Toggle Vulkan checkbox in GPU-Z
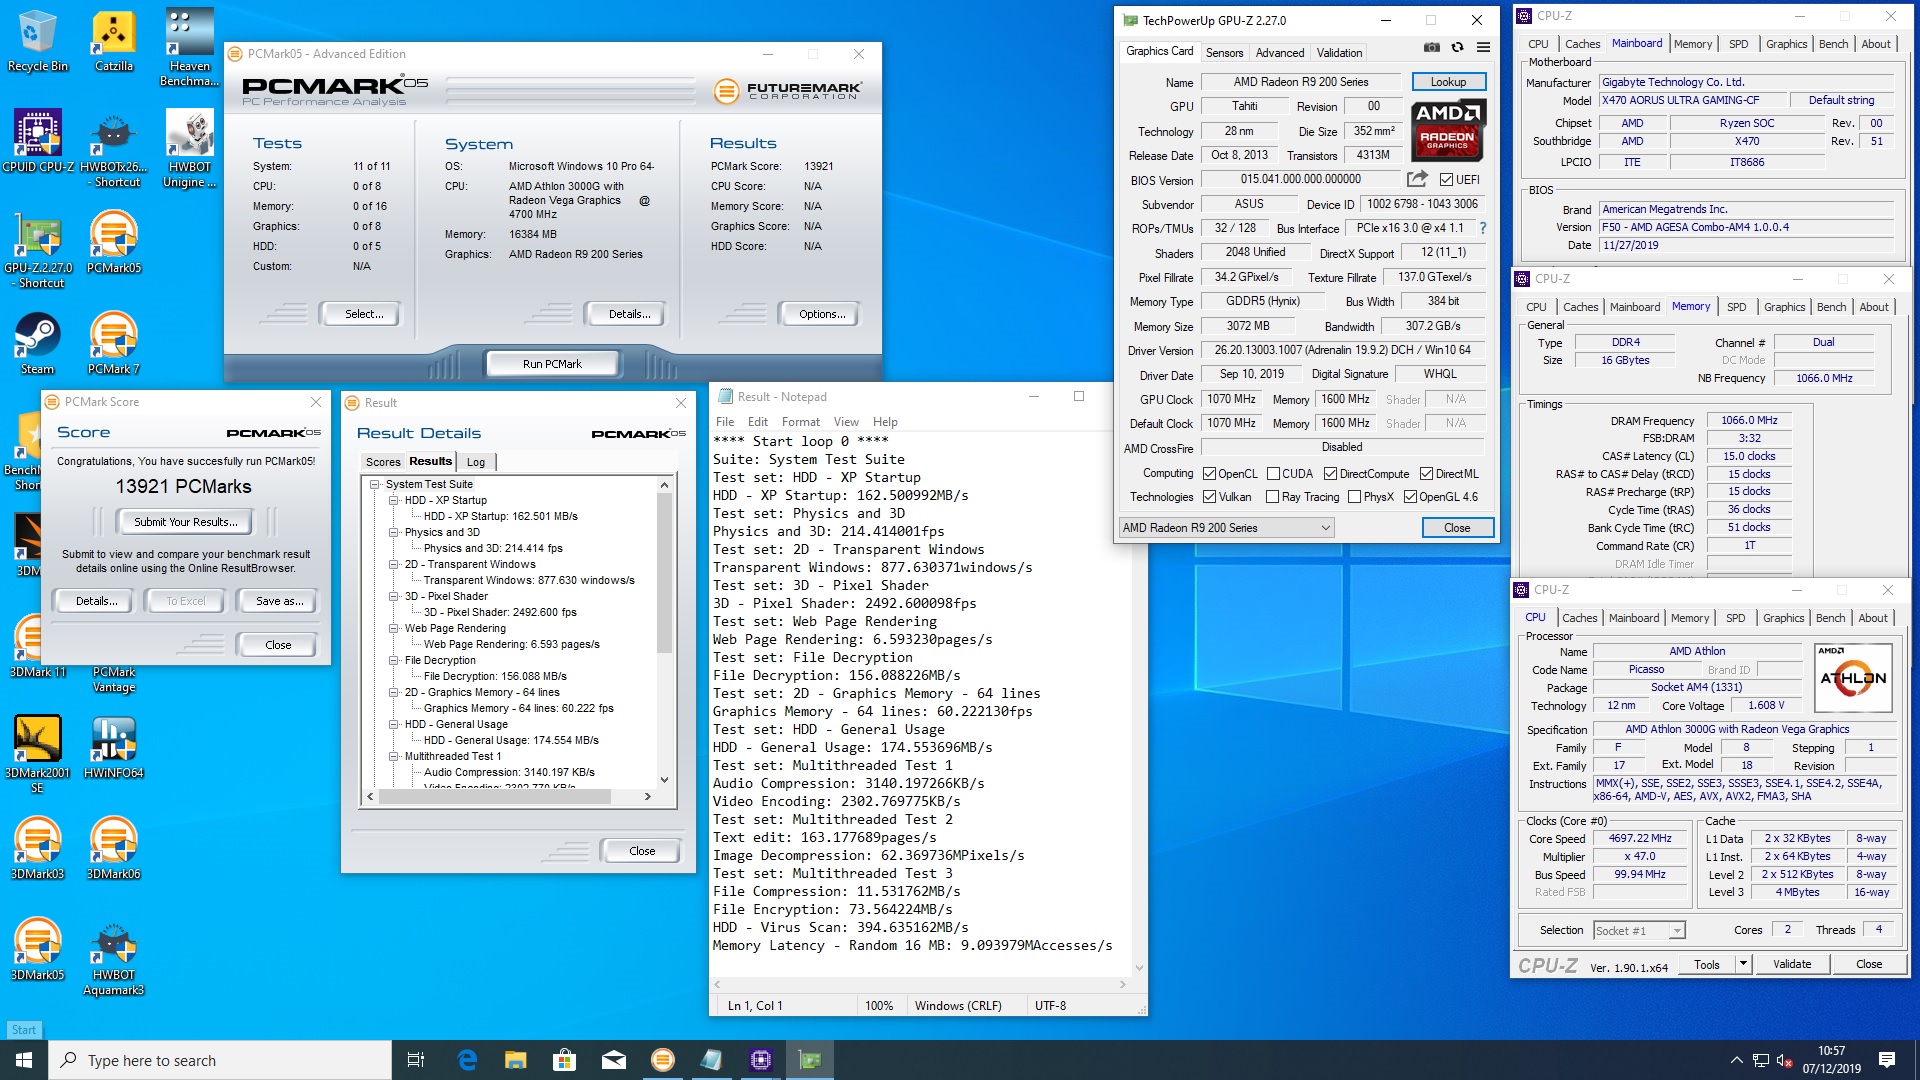The image size is (1920, 1080). point(1209,497)
